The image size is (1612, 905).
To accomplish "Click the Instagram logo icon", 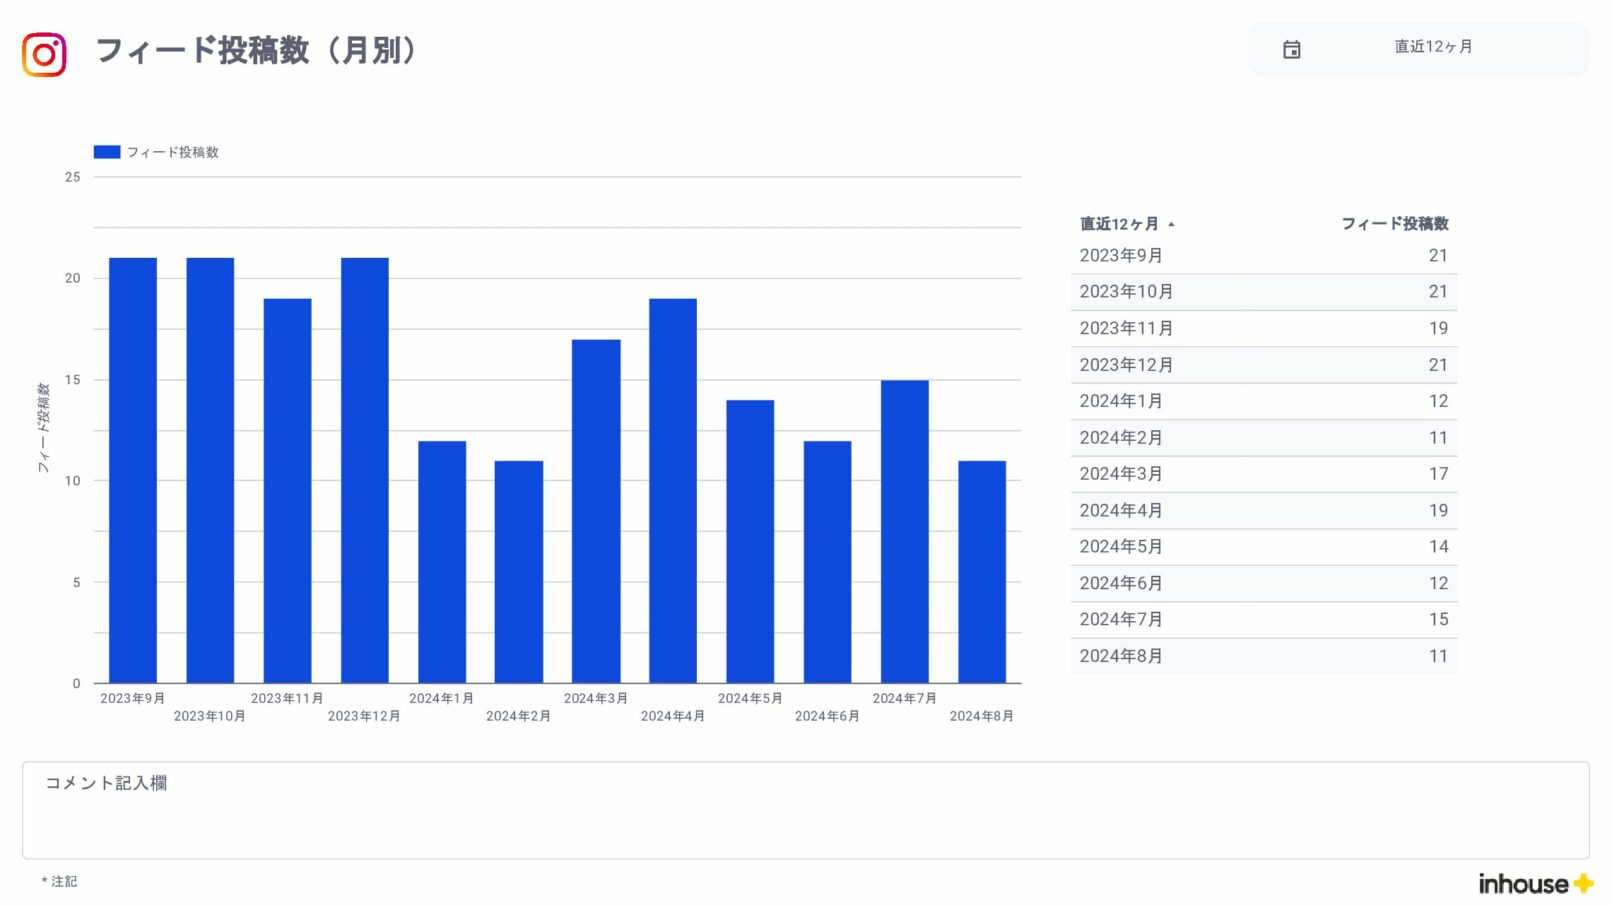I will [44, 54].
